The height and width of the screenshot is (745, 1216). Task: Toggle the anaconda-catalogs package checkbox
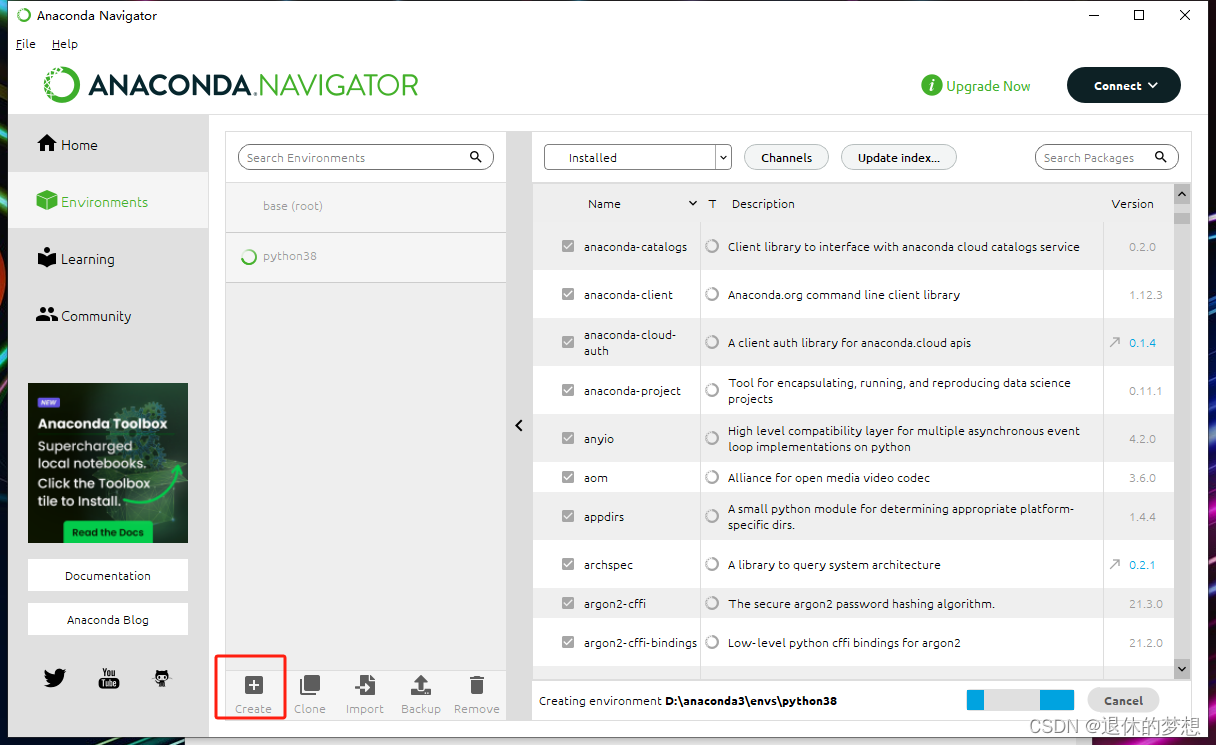tap(568, 246)
